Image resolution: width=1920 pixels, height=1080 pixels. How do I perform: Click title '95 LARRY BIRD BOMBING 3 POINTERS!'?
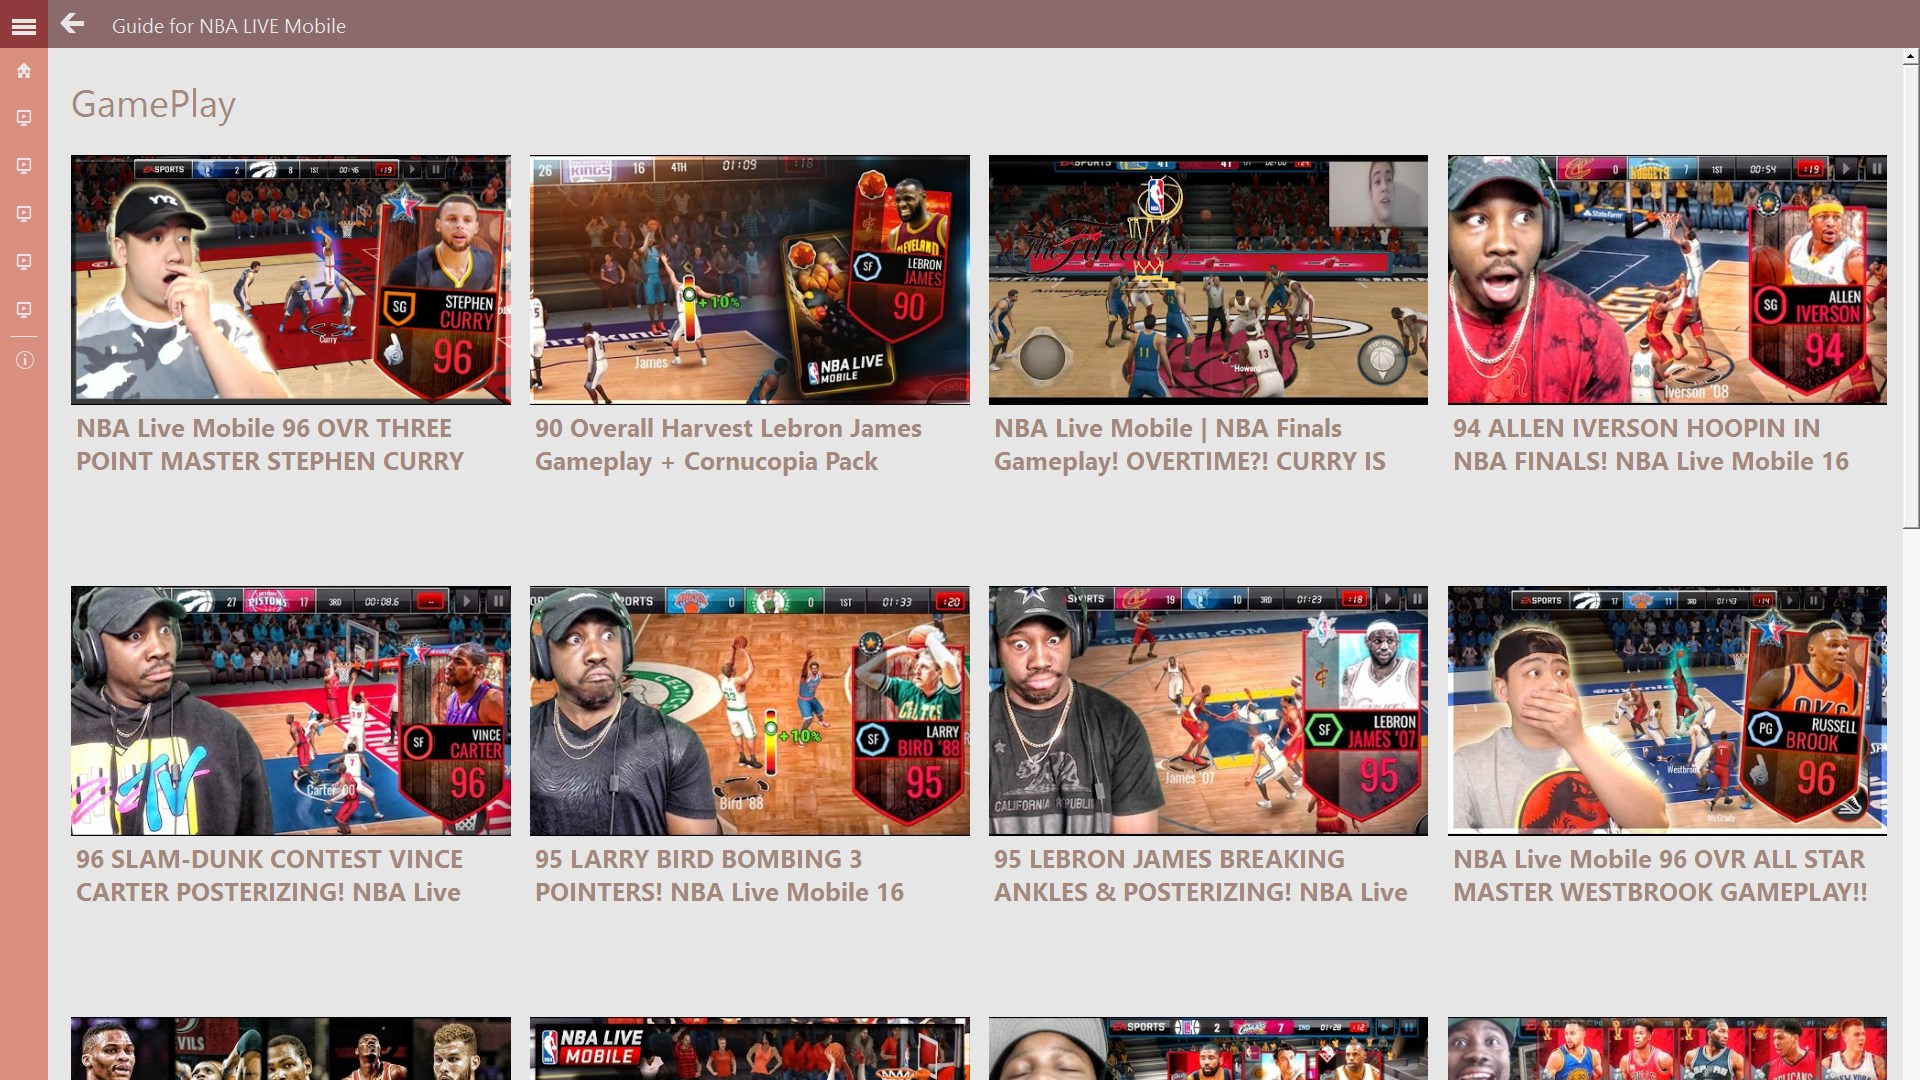pyautogui.click(x=719, y=876)
